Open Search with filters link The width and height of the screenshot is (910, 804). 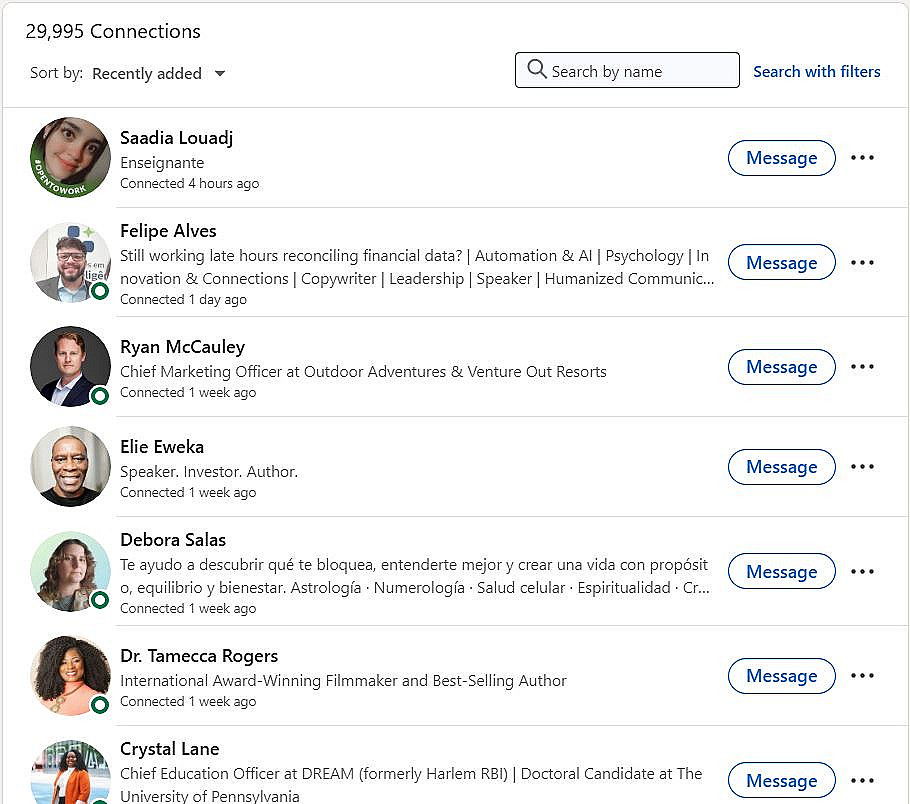click(x=816, y=71)
